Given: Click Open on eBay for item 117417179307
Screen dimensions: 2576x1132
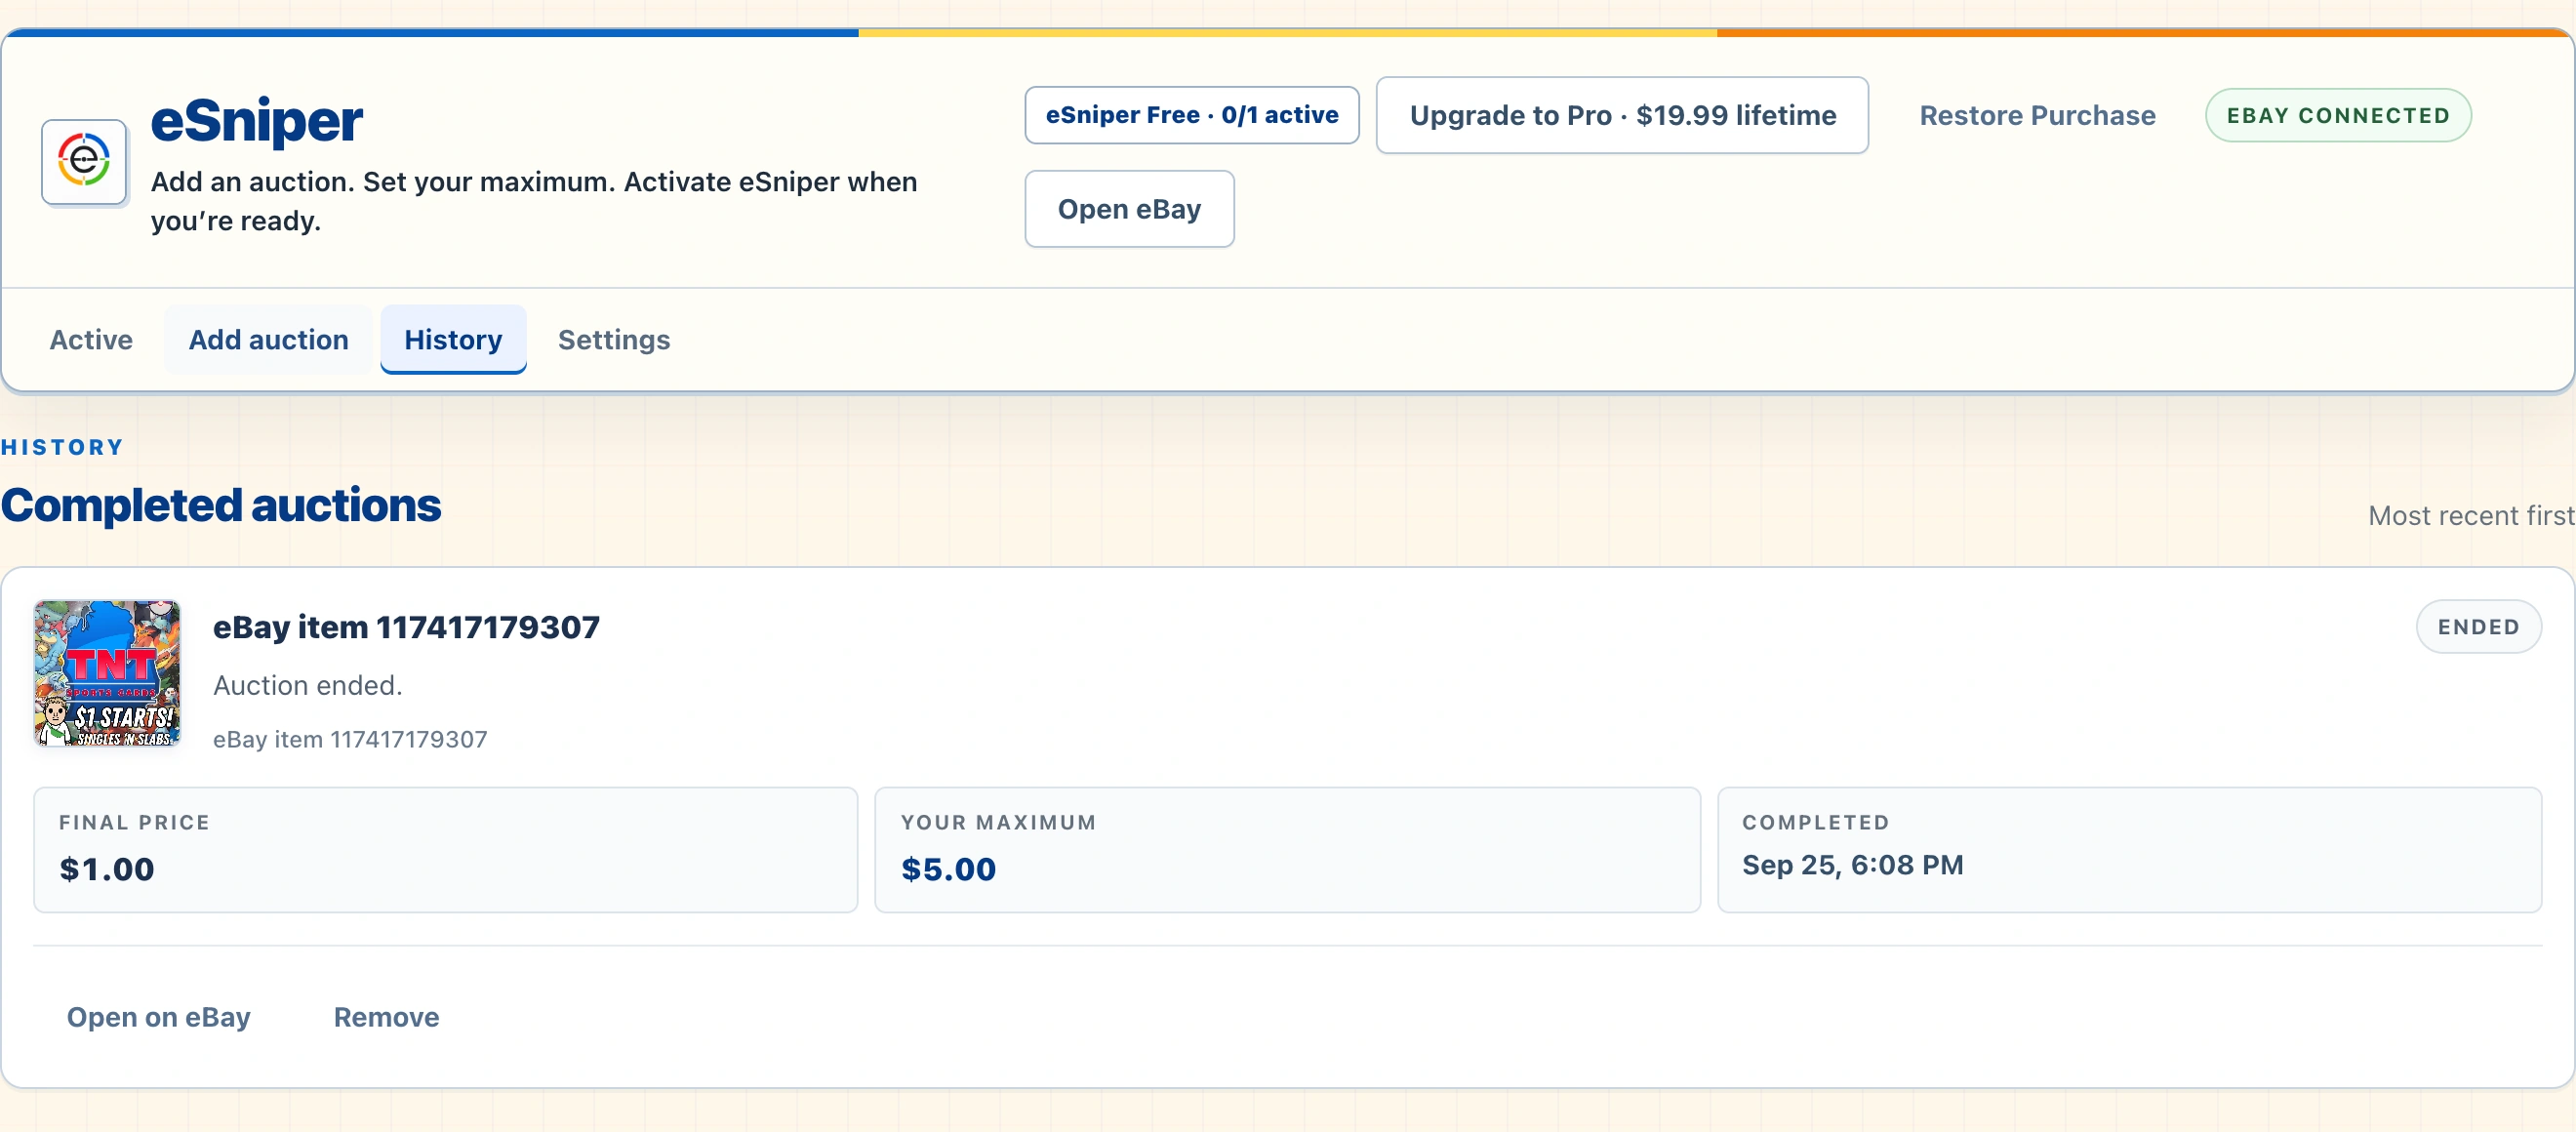Looking at the screenshot, I should click(158, 1017).
